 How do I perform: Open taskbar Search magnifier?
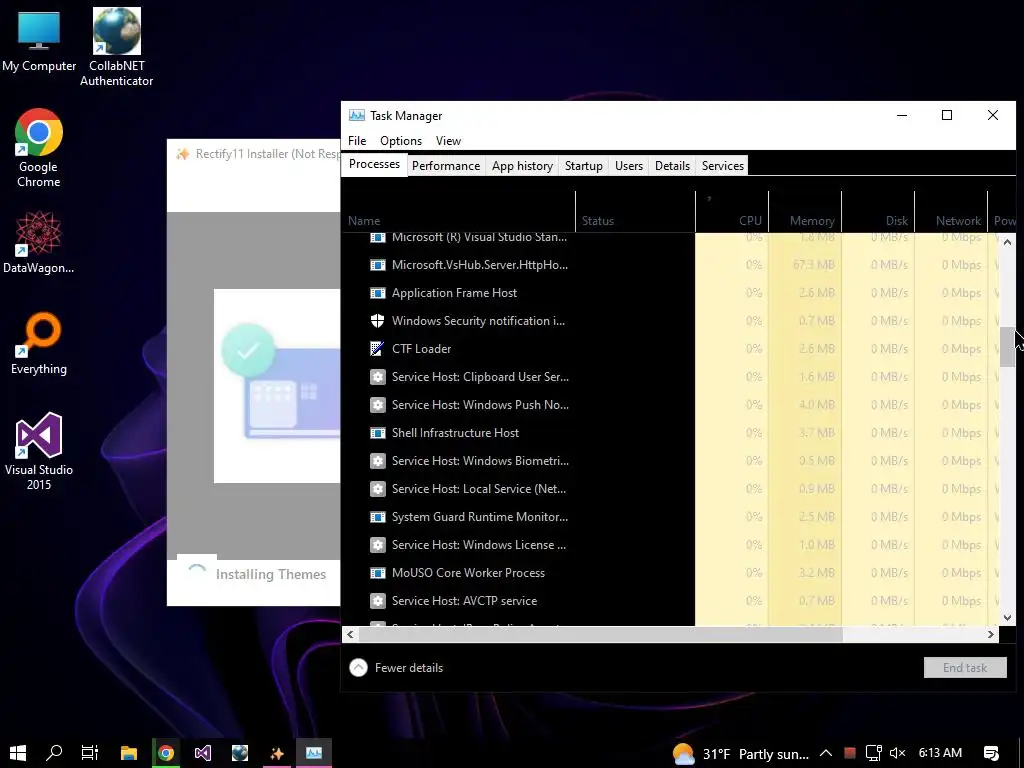(x=54, y=753)
